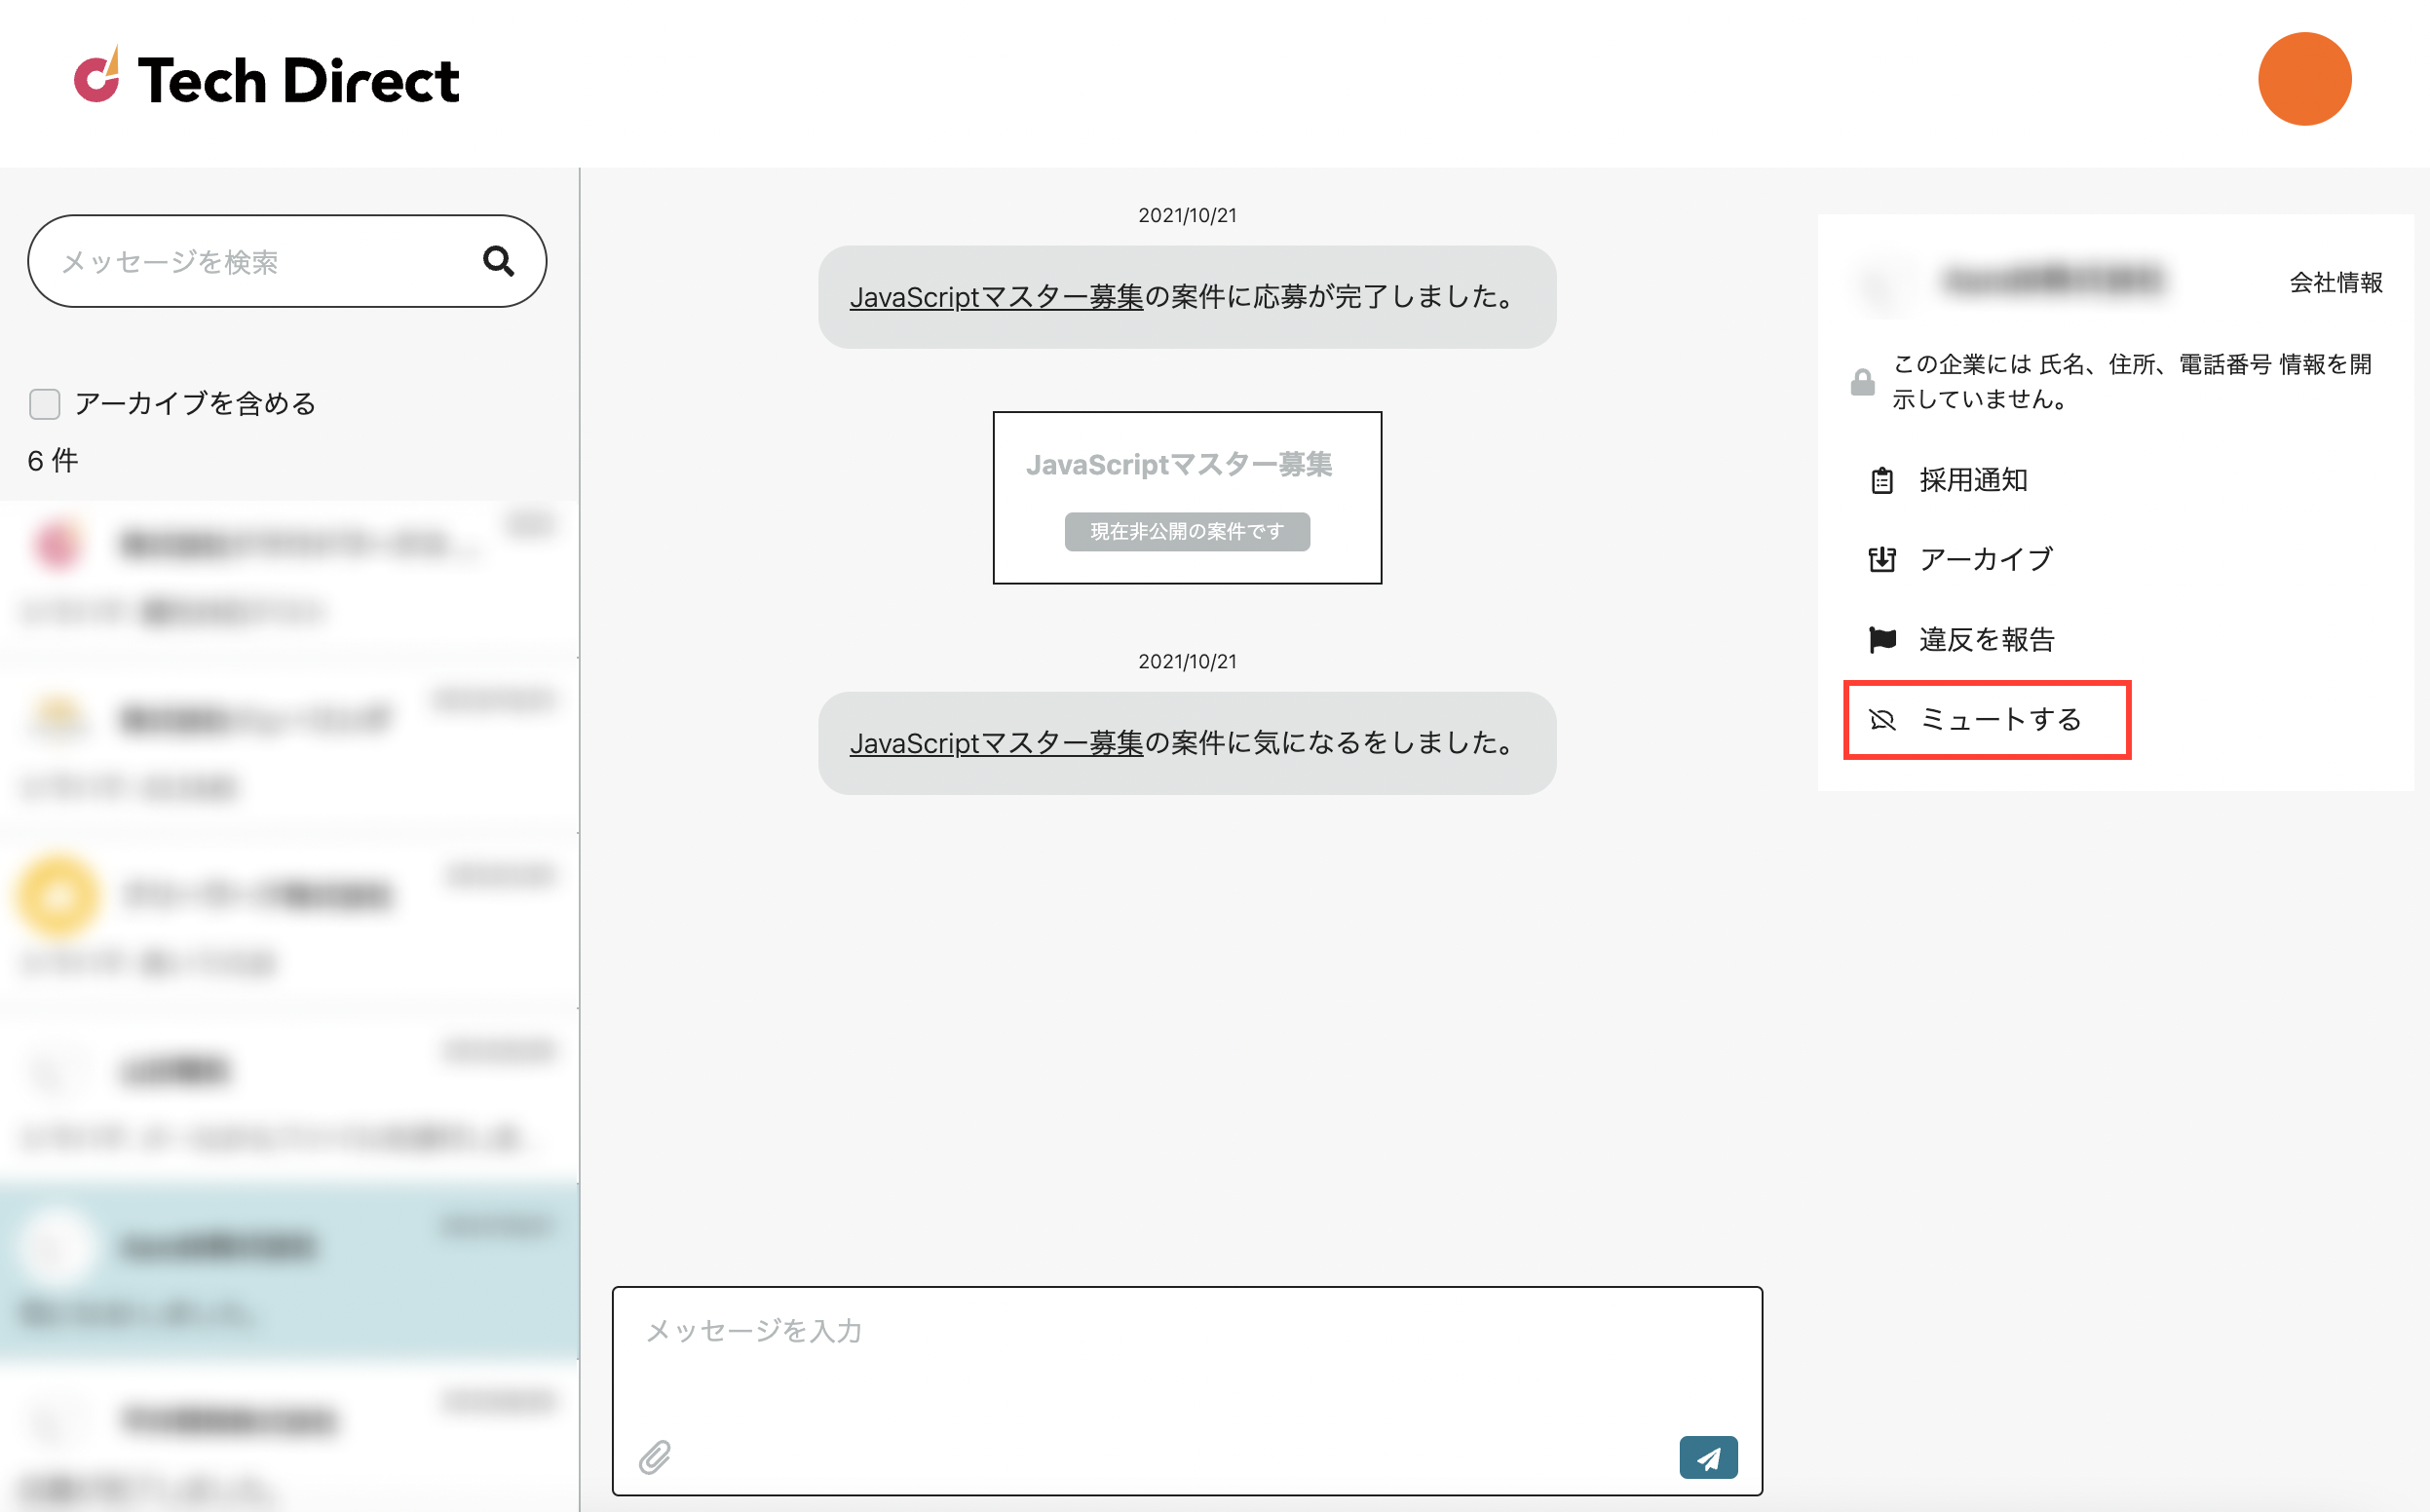Click the mute bell icon beside ミュートする

1884,719
